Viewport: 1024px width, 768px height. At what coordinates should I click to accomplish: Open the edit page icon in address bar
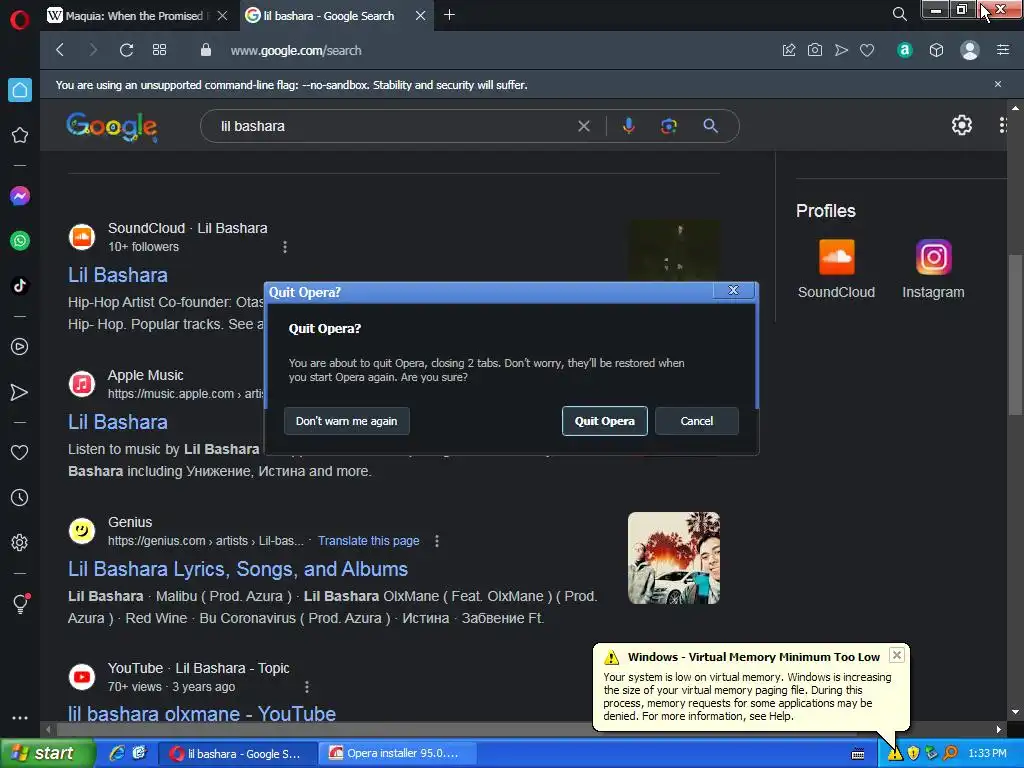(789, 50)
